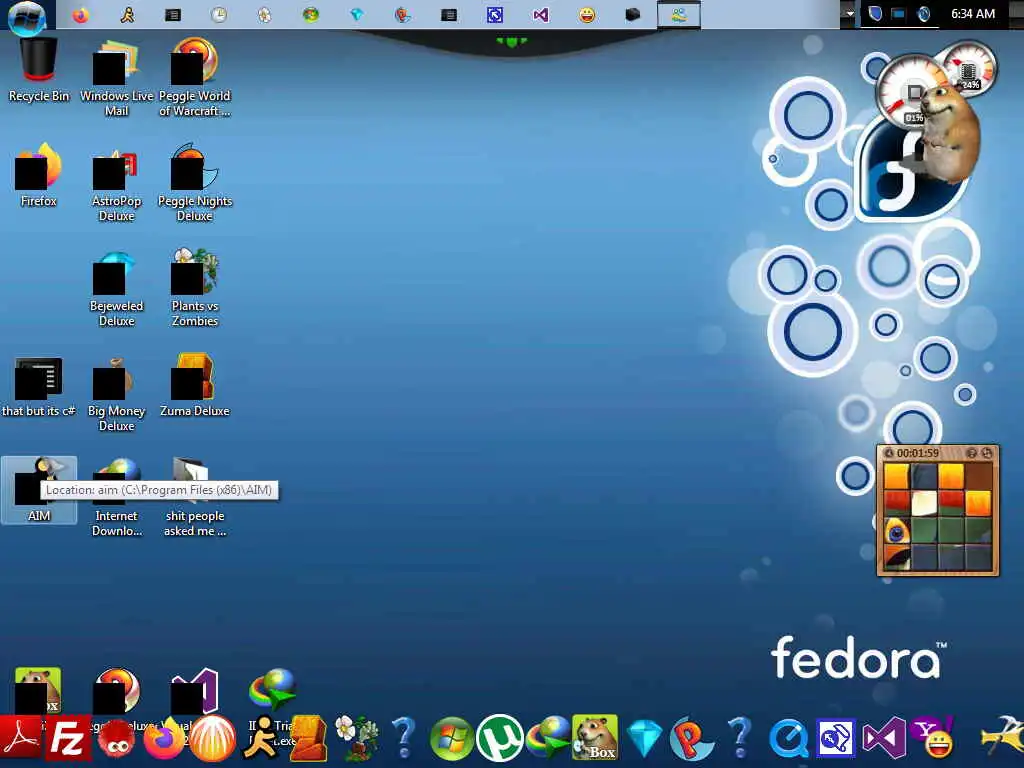Screen dimensions: 1024x768
Task: Launch Peggle 'P' icon in the dock
Action: pyautogui.click(x=692, y=739)
